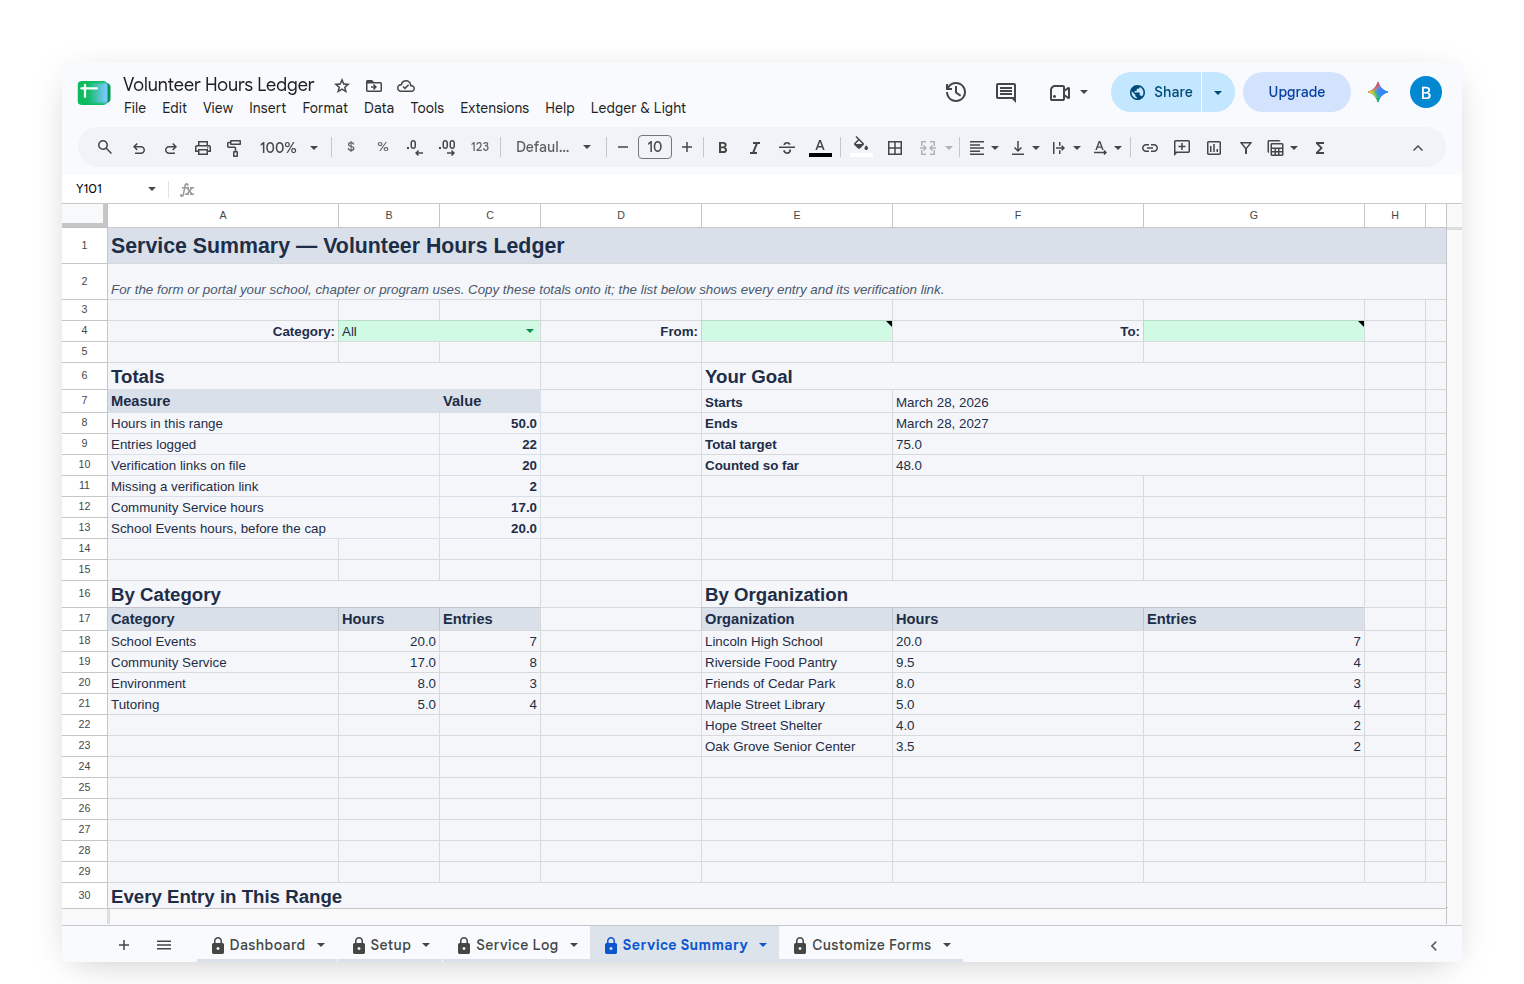Open the fill color picker
This screenshot has width=1524, height=984.
pos(860,148)
